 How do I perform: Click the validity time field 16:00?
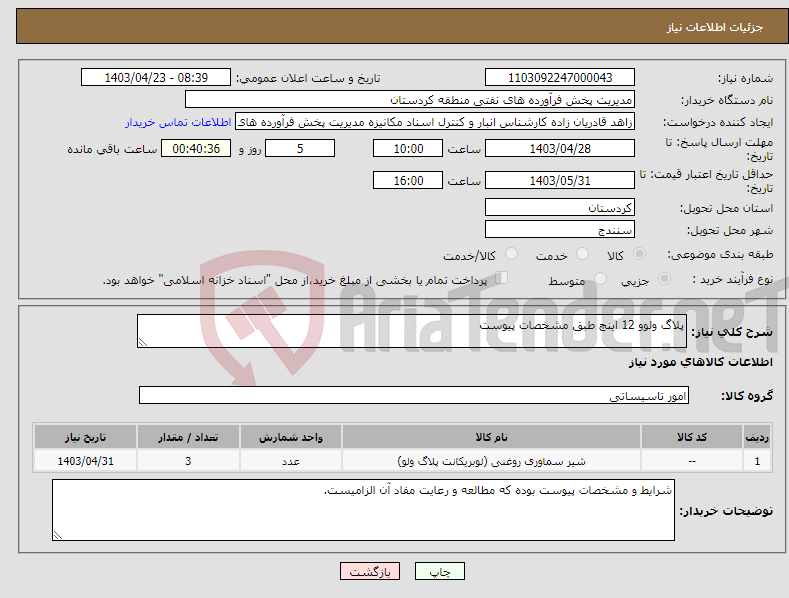(x=408, y=180)
